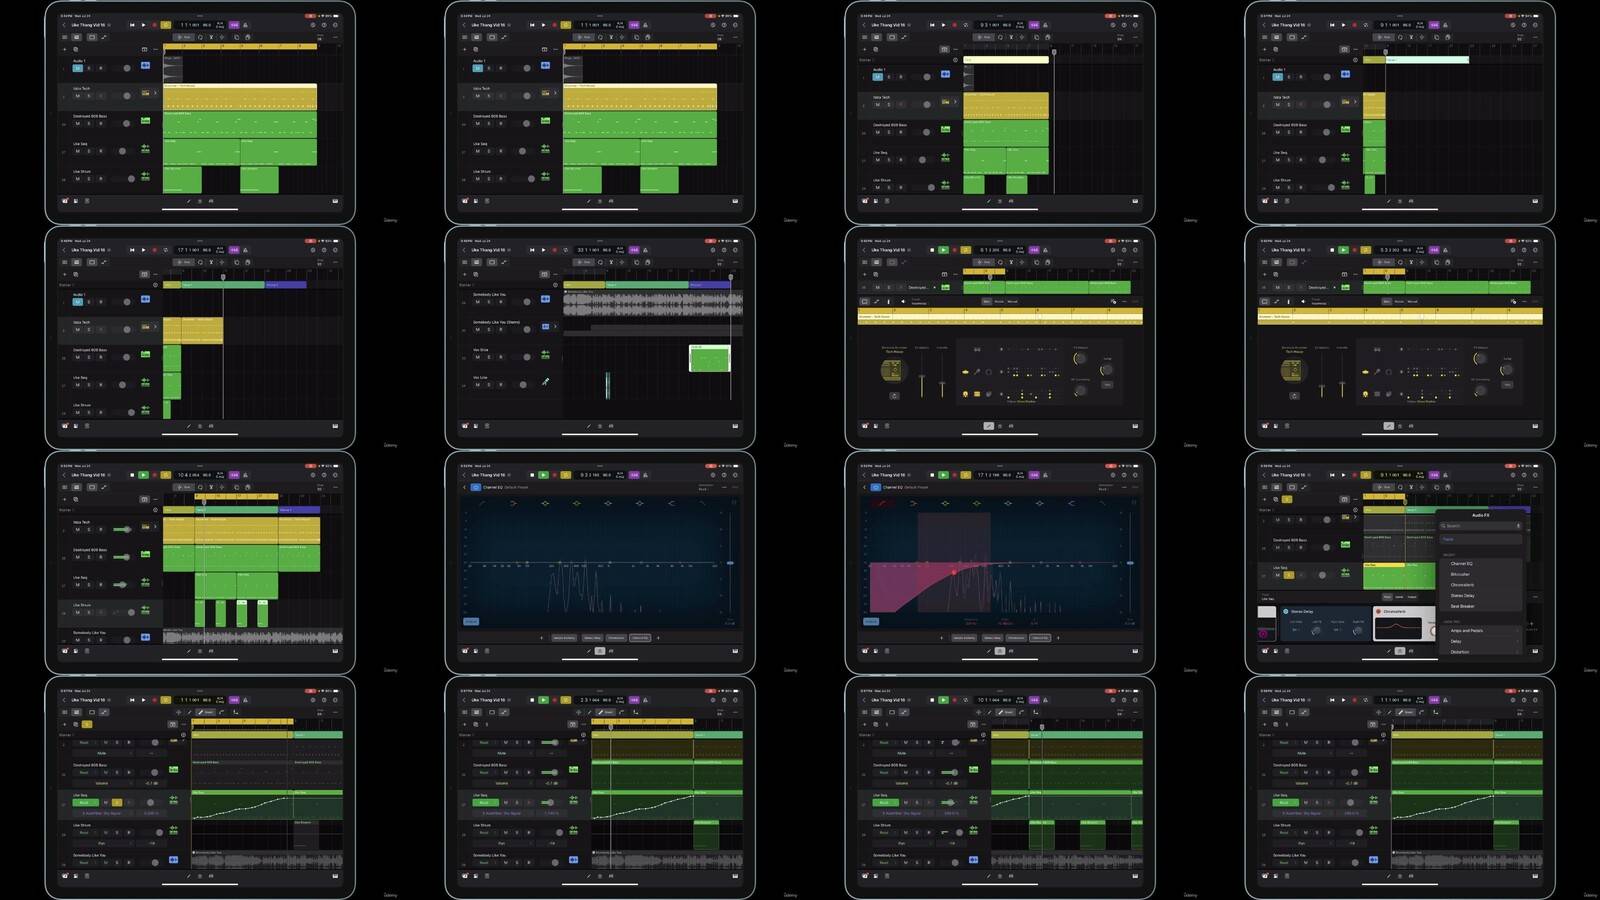Choose Bitcrusher in Audio FX list, row 3 col 4 iPad
Viewport: 1600px width, 900px height.
tap(1460, 574)
